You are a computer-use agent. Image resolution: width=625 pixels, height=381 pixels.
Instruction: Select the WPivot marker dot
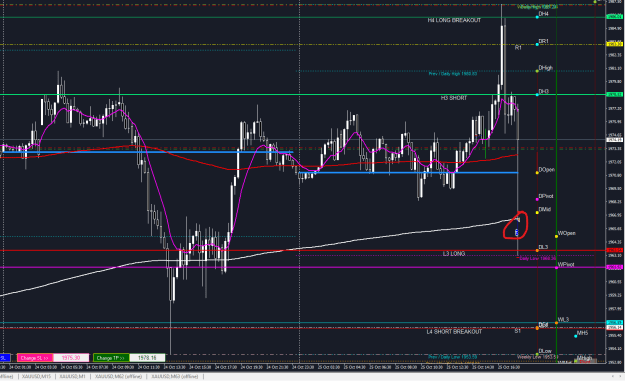click(x=556, y=267)
